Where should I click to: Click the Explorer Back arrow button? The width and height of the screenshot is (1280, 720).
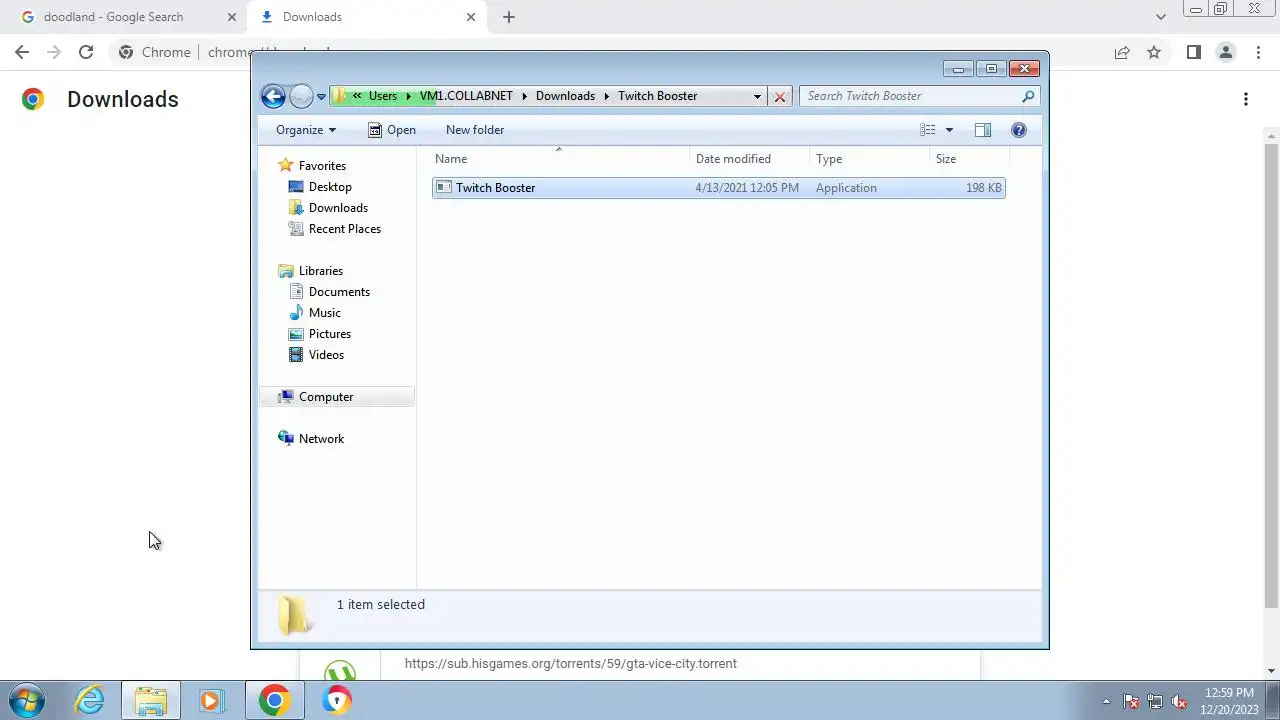tap(273, 96)
